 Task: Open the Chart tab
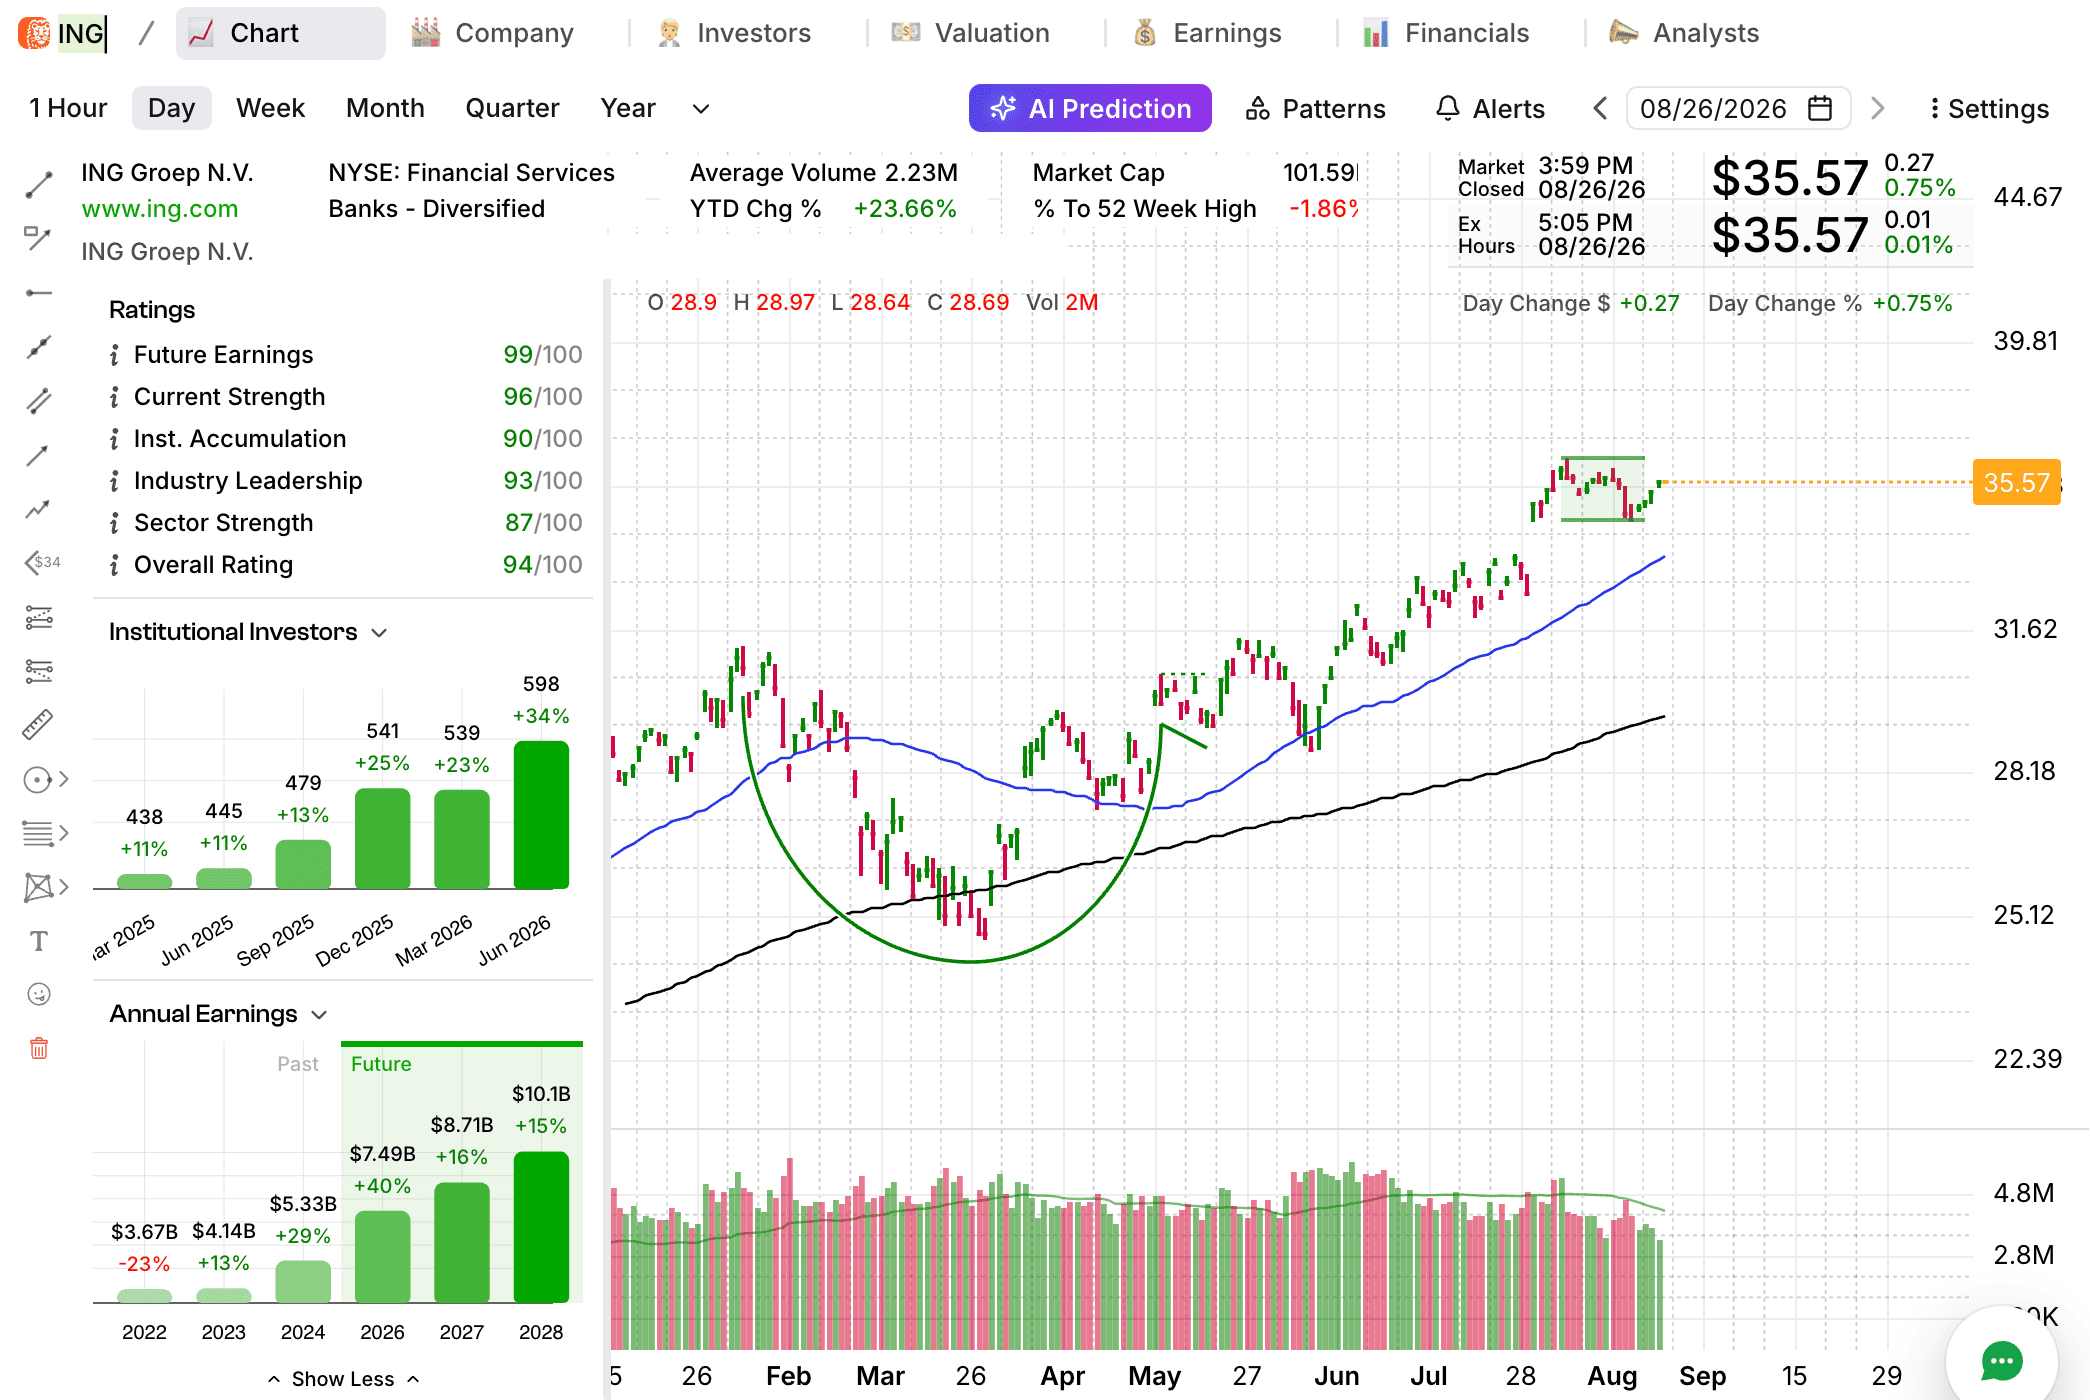[x=280, y=33]
